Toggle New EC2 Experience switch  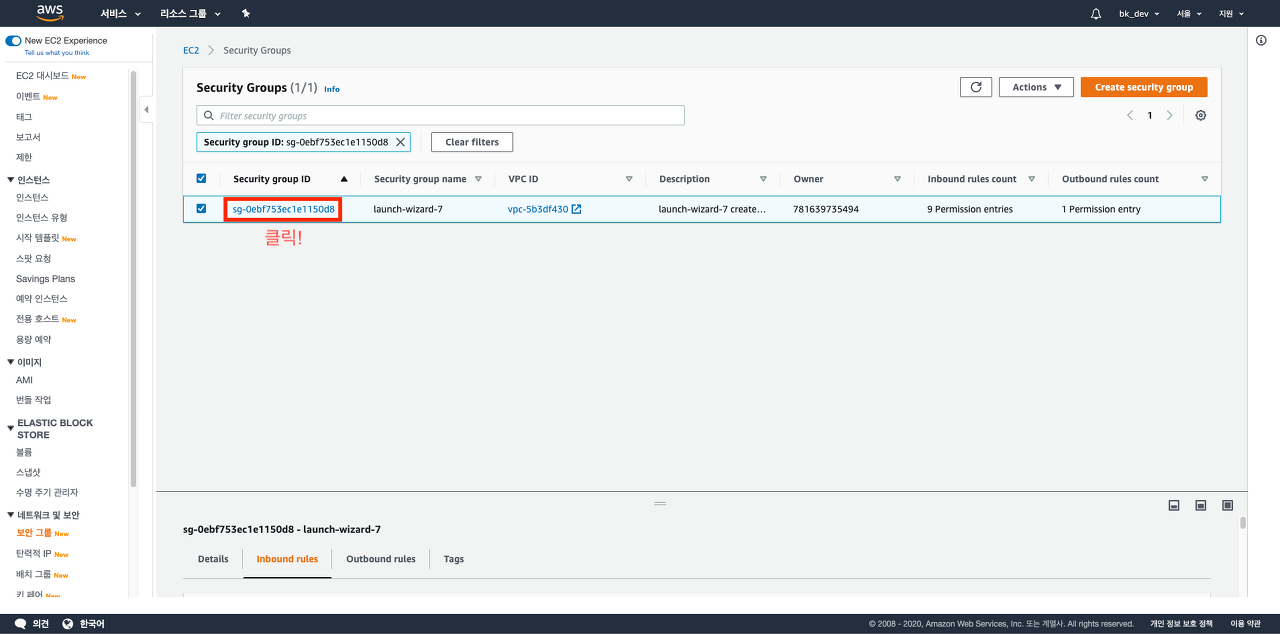tap(13, 41)
